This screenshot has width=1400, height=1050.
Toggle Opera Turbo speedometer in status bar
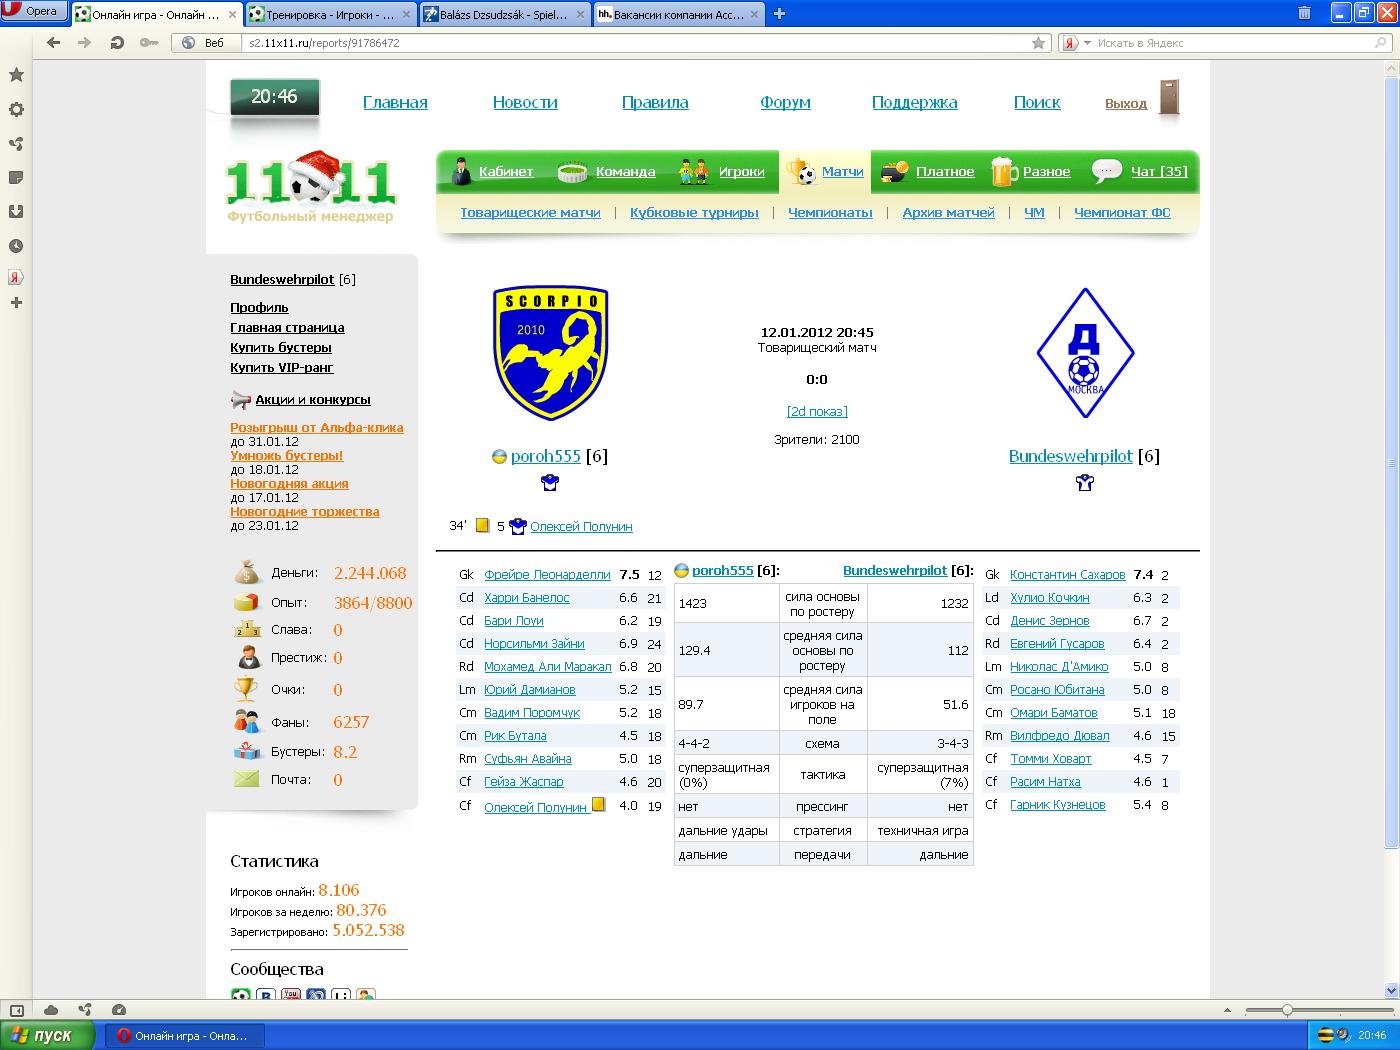119,1010
